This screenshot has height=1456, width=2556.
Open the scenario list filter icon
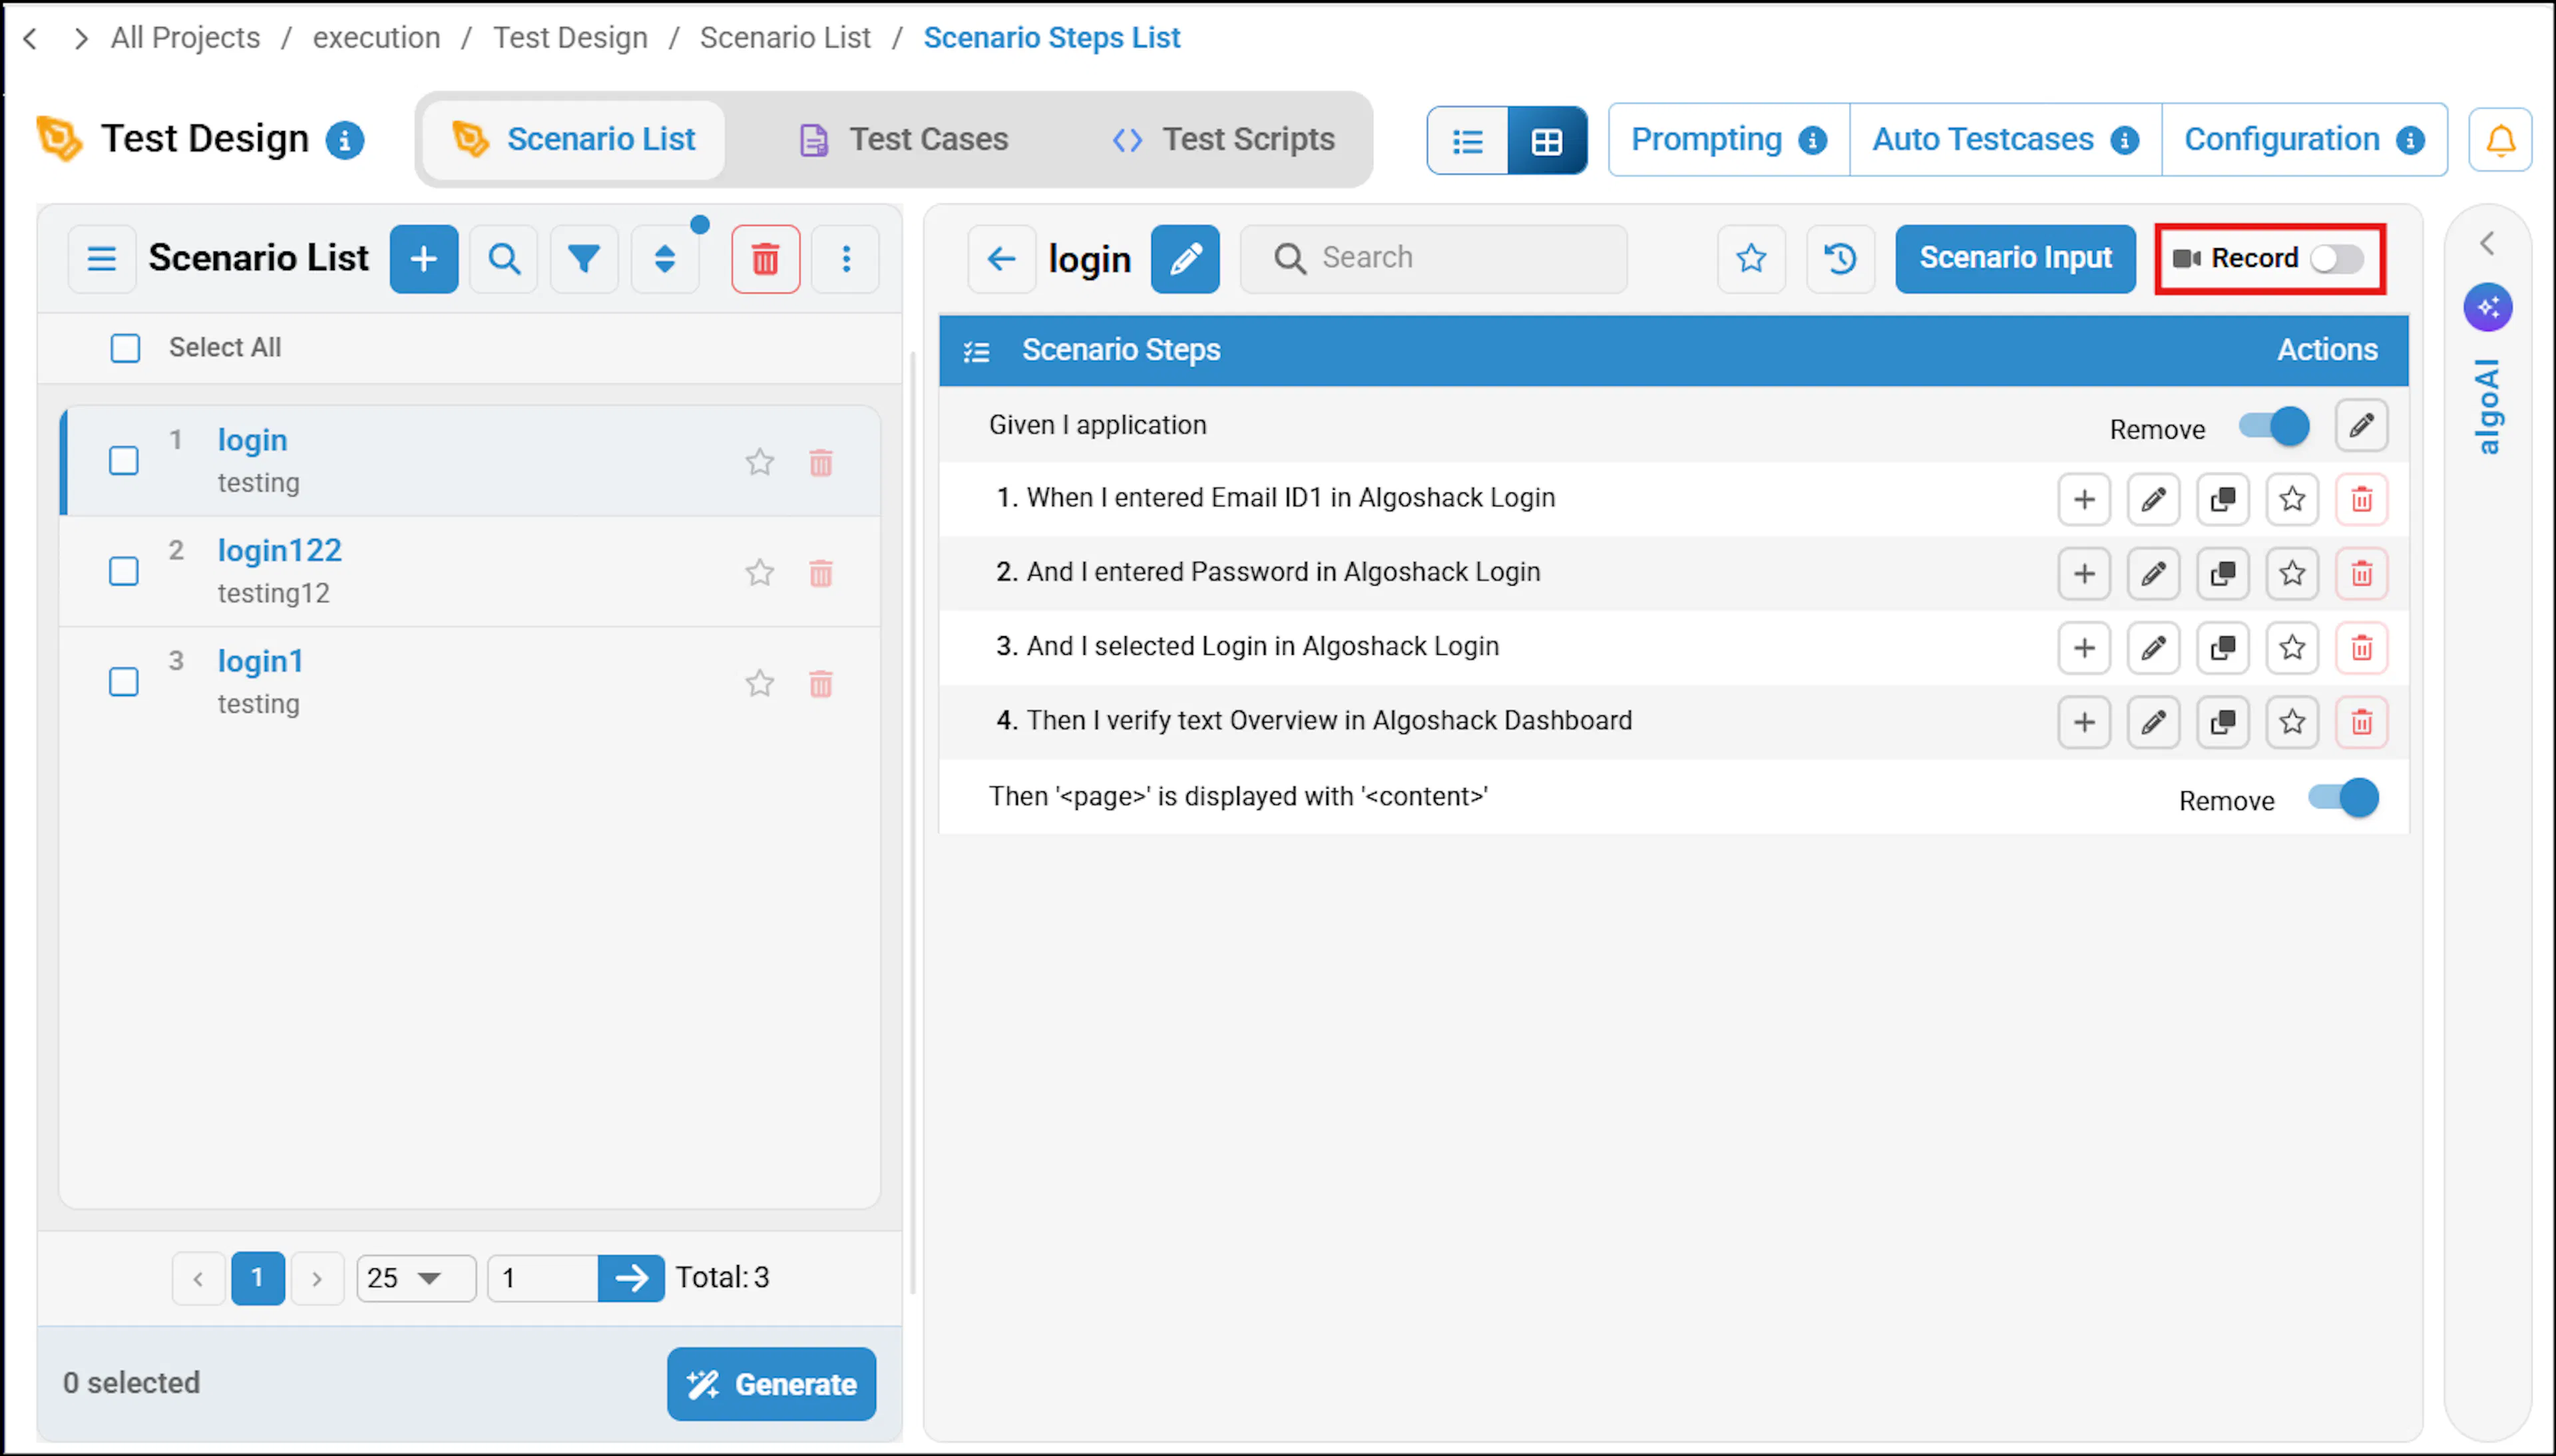click(x=584, y=259)
